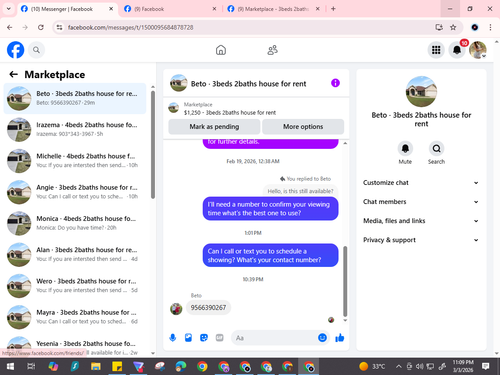This screenshot has width=500, height=375.
Task: Open Alan 3beds 2baths conversation
Action: tap(75, 255)
